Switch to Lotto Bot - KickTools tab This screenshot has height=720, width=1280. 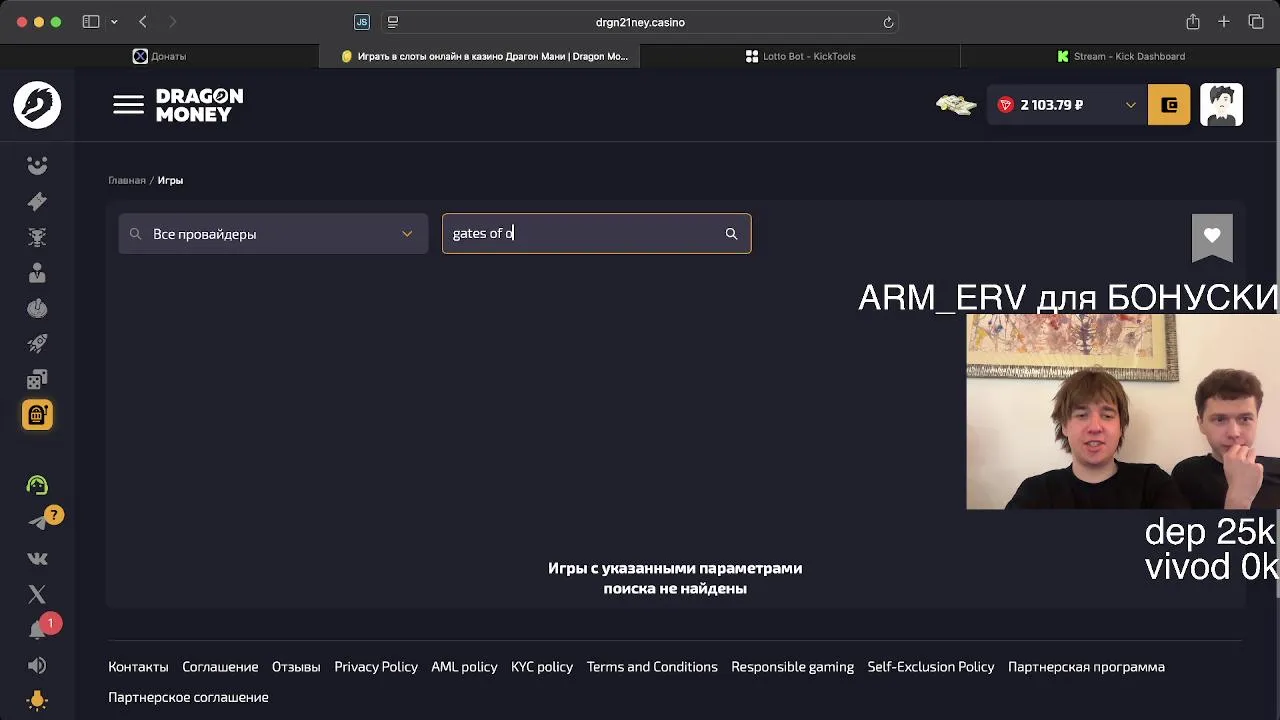coord(800,56)
